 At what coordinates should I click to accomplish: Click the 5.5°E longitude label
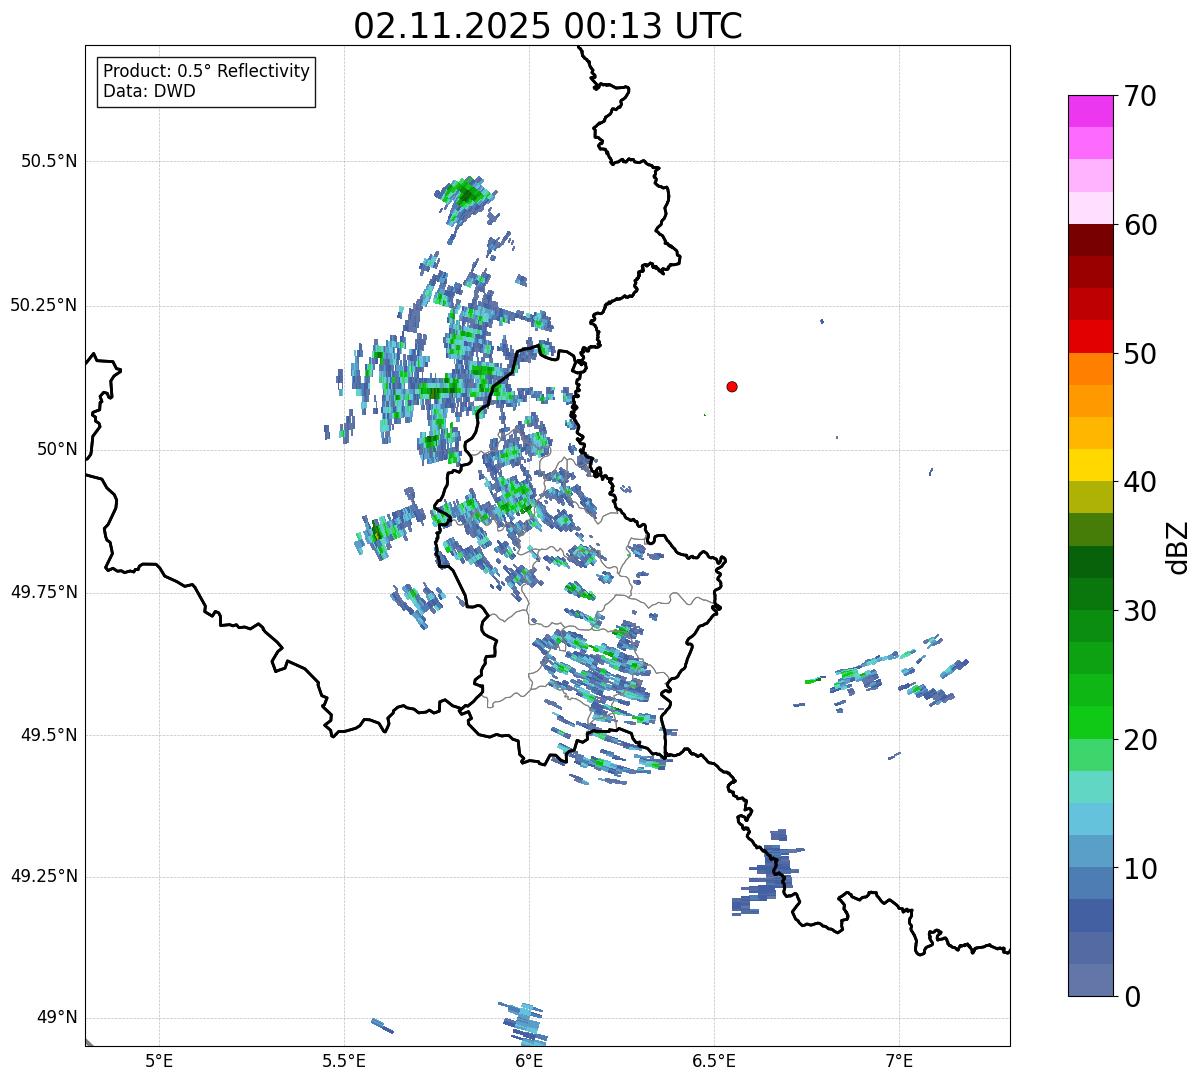pos(344,1060)
